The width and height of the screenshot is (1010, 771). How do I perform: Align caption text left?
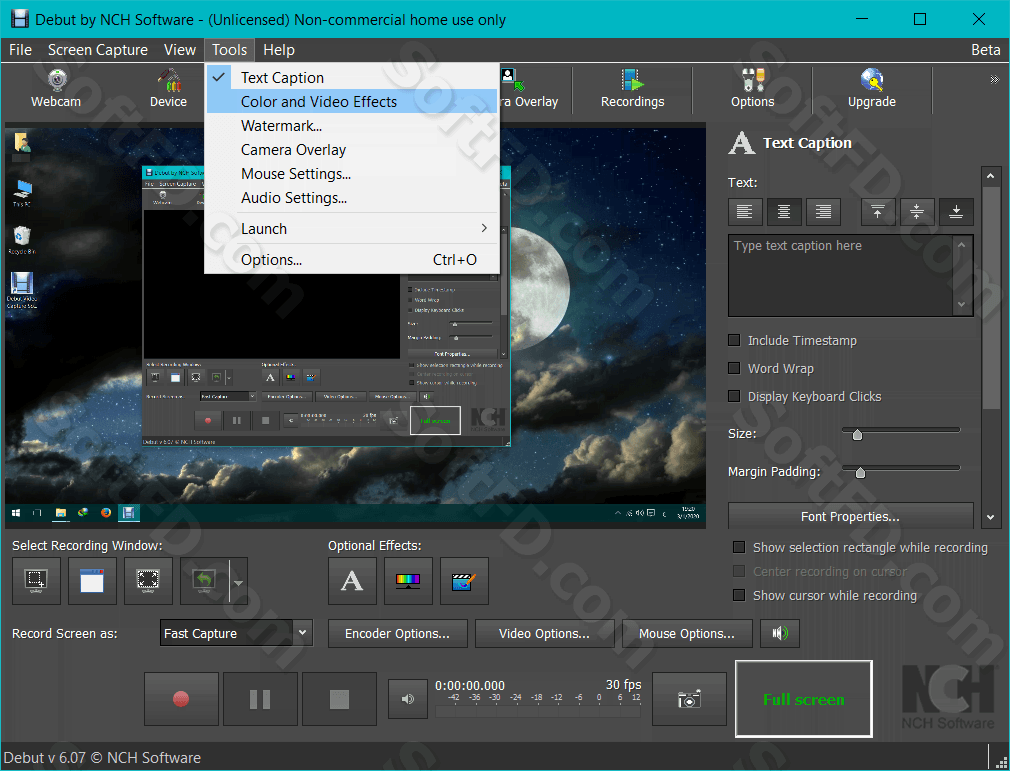tap(745, 211)
